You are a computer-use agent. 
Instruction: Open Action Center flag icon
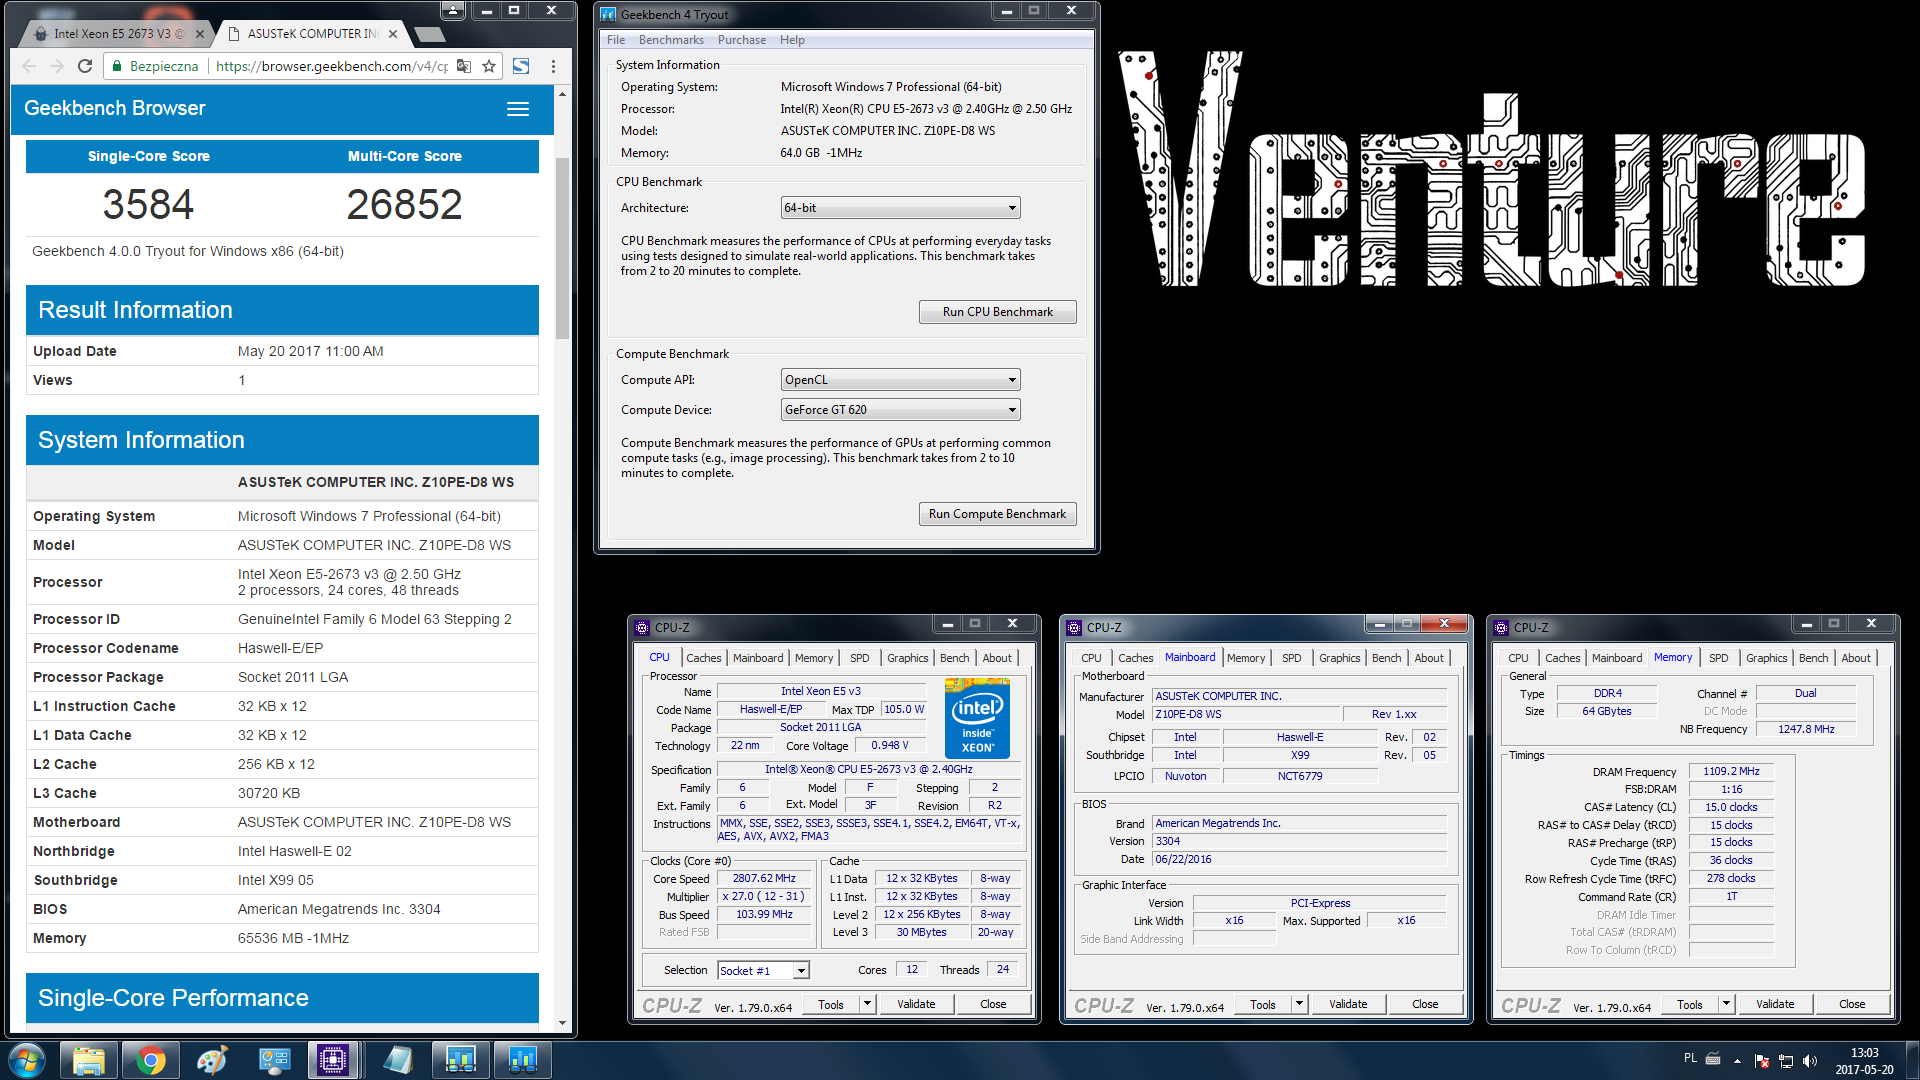pos(1762,1061)
